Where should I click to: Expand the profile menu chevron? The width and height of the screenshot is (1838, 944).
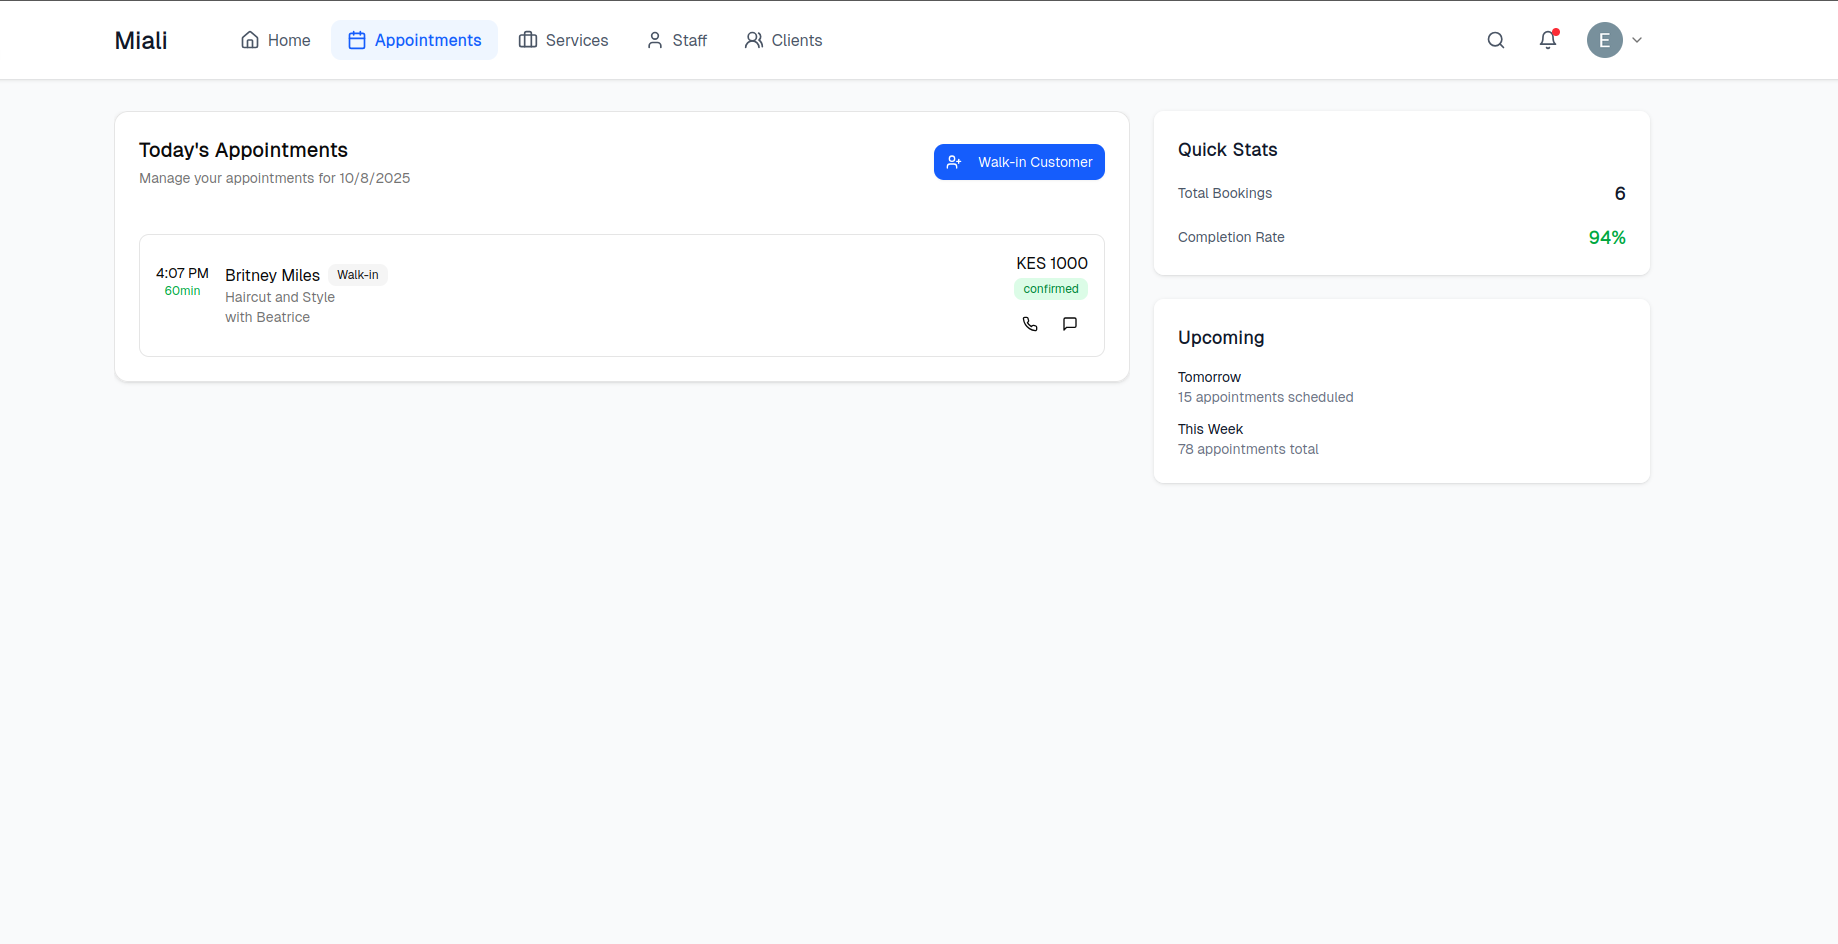(1637, 40)
